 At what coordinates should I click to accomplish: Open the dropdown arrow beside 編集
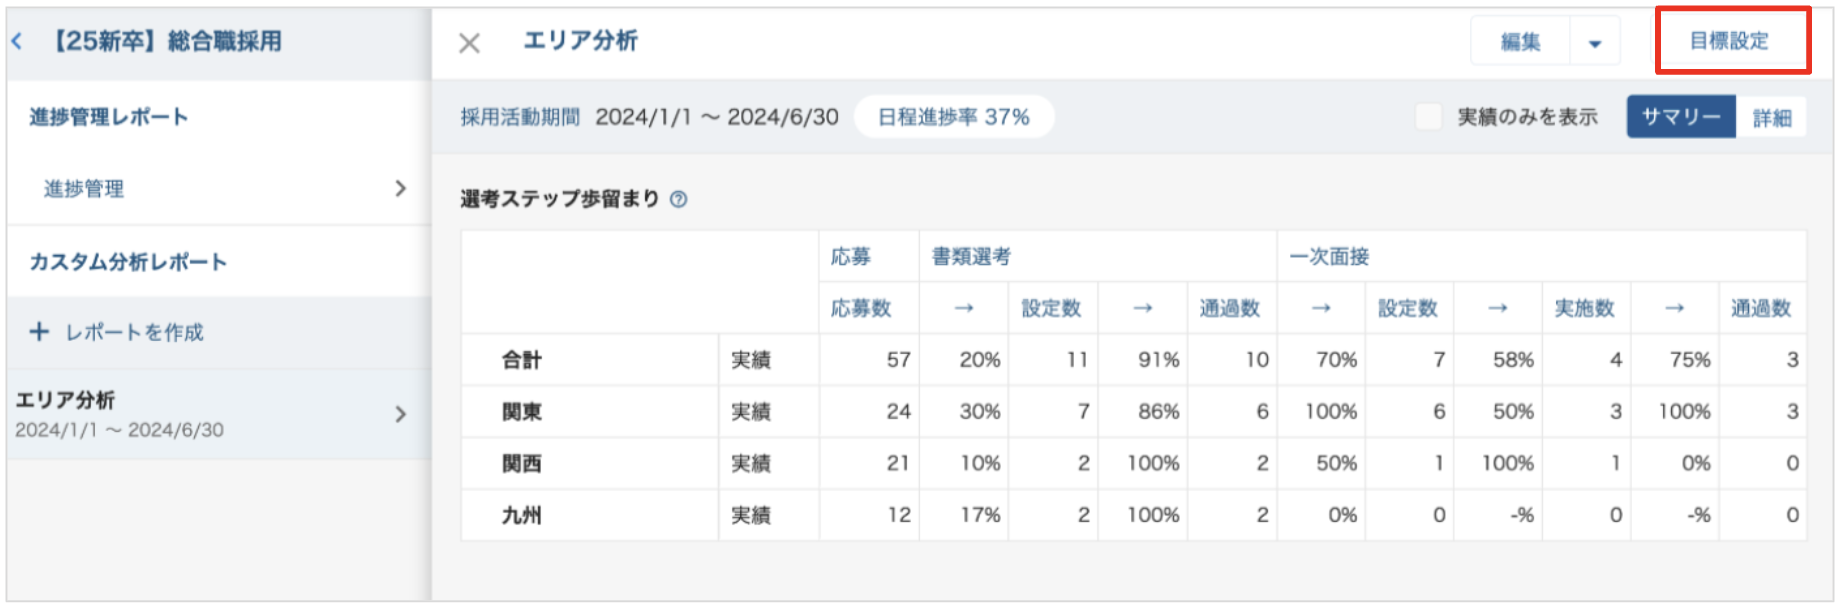coord(1595,43)
